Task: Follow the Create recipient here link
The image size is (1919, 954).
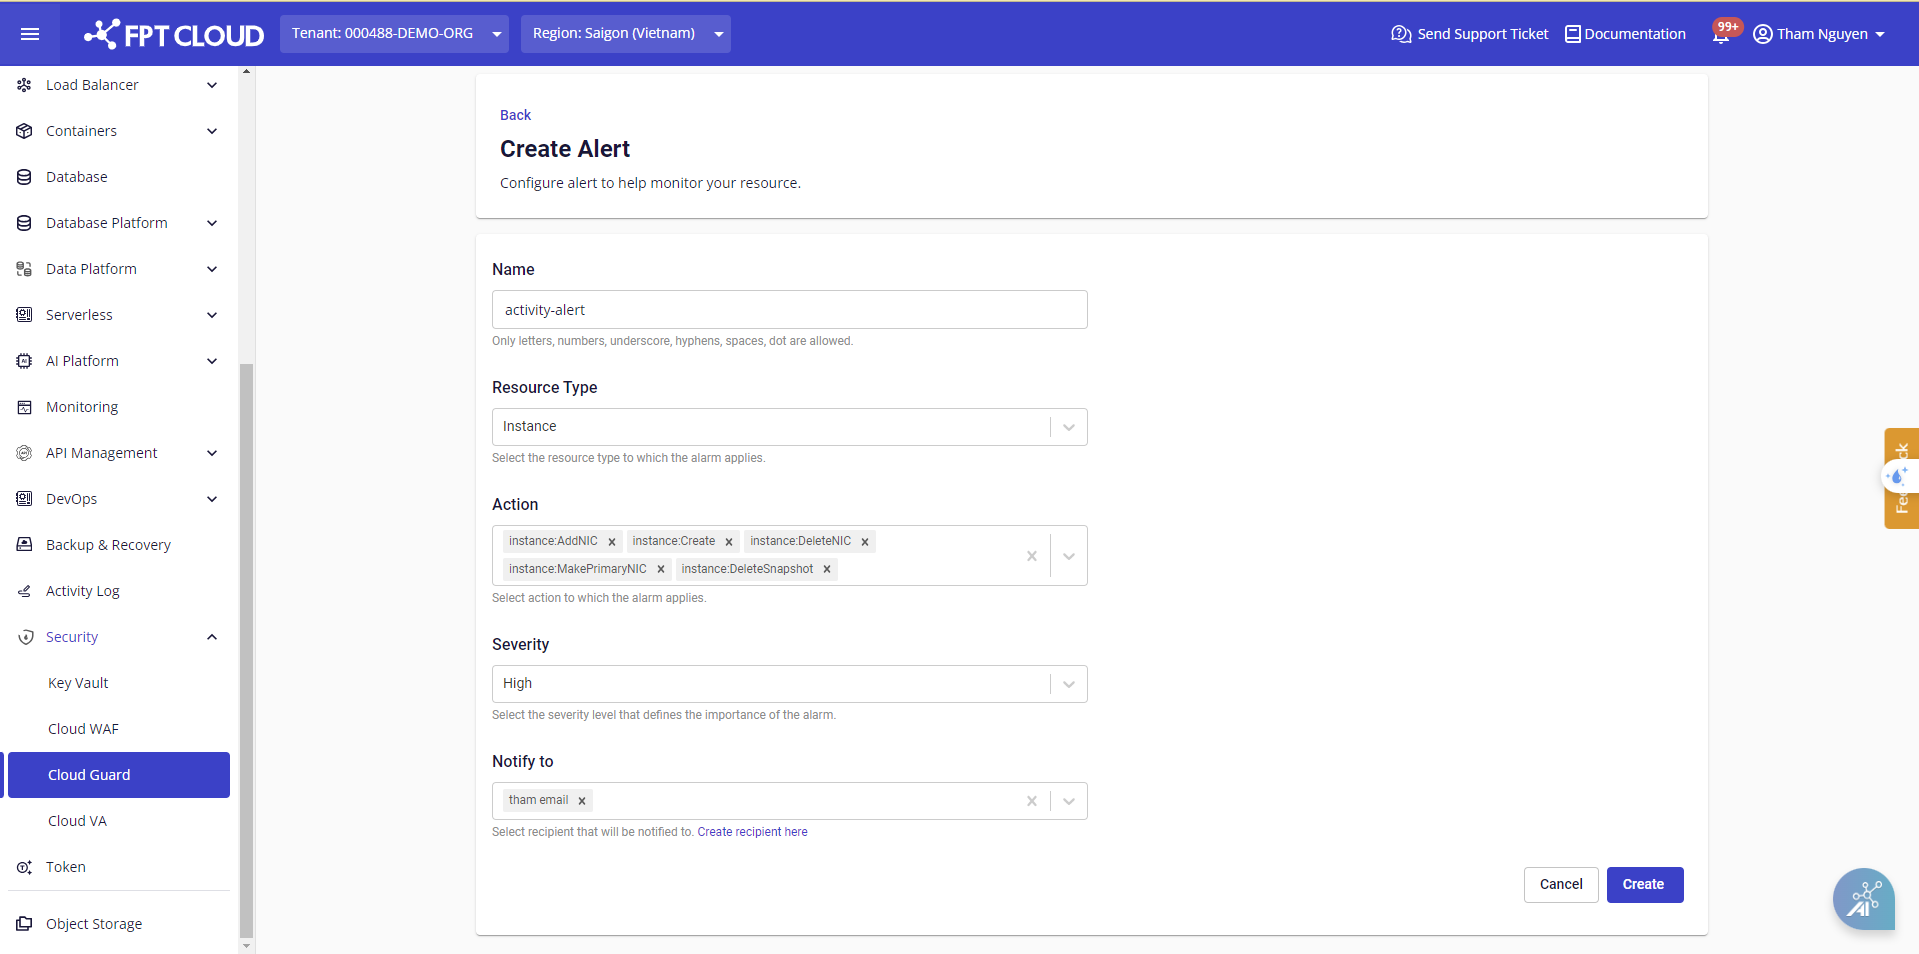Action: (x=752, y=832)
